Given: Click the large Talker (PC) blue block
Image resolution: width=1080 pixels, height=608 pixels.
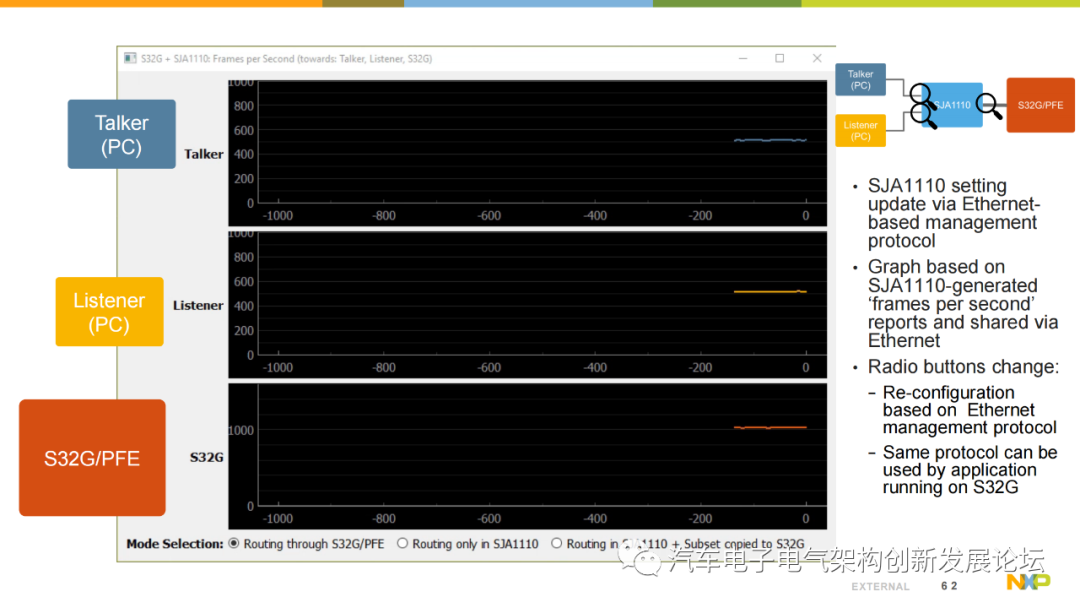Looking at the screenshot, I should [121, 134].
